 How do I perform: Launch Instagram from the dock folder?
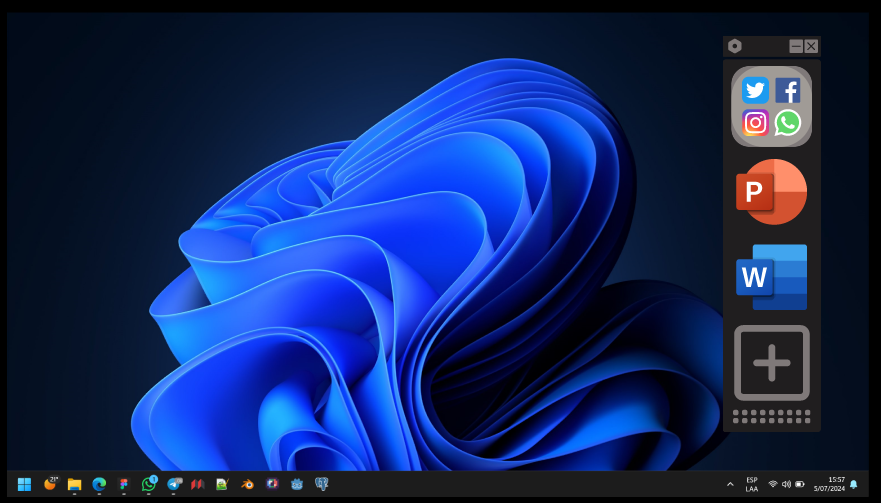point(755,123)
